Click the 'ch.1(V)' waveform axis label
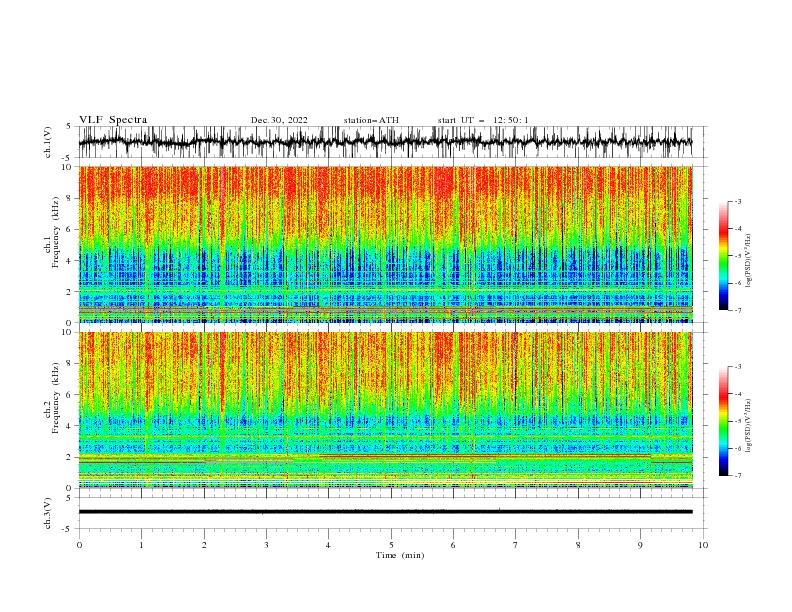The width and height of the screenshot is (792, 612). (x=48, y=142)
